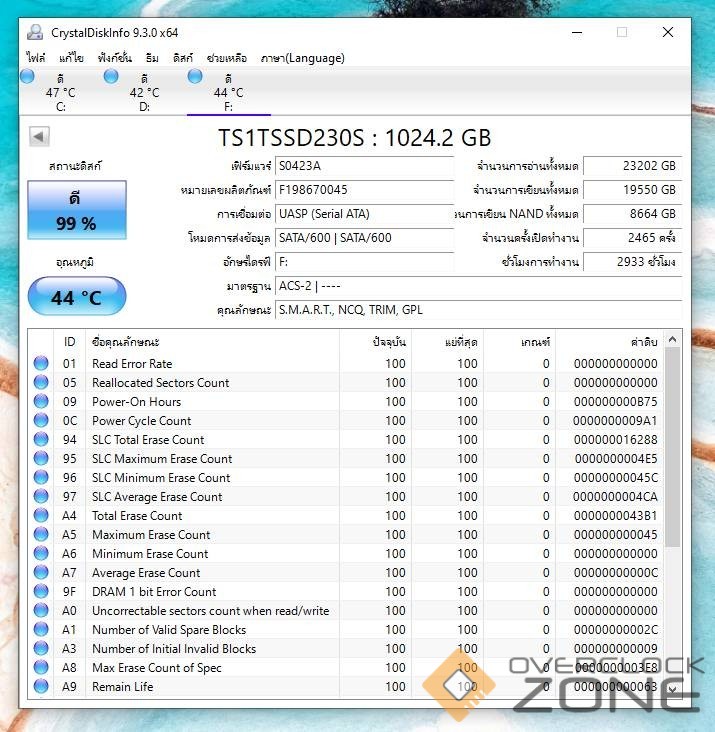
Task: Click the status icon for Total Erase Count row
Action: (41, 515)
